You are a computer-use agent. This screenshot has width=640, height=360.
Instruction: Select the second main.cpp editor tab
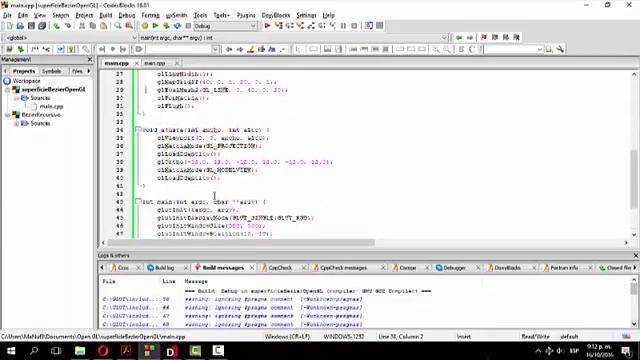[155, 63]
